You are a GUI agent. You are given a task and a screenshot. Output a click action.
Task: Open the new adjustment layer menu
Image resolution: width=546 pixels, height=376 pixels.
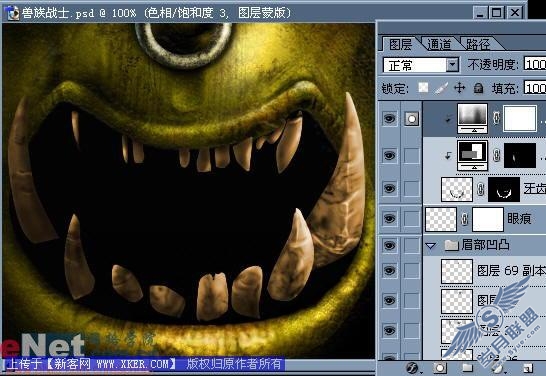tap(498, 368)
